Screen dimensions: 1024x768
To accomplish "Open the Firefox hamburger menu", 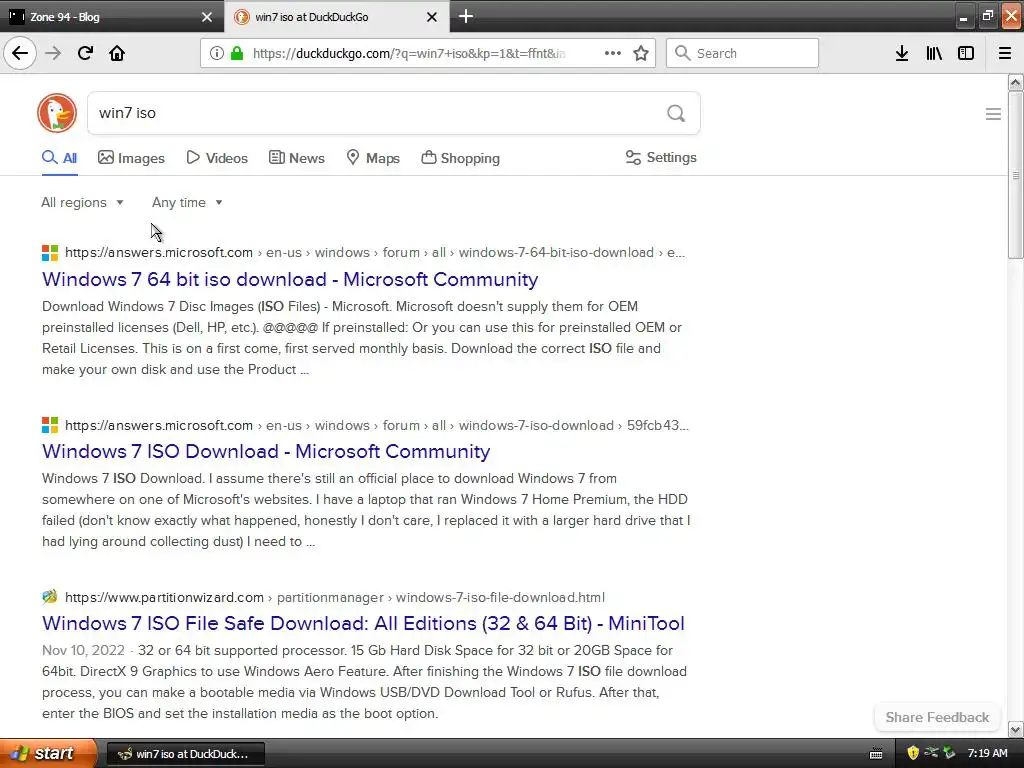I will tap(1004, 53).
